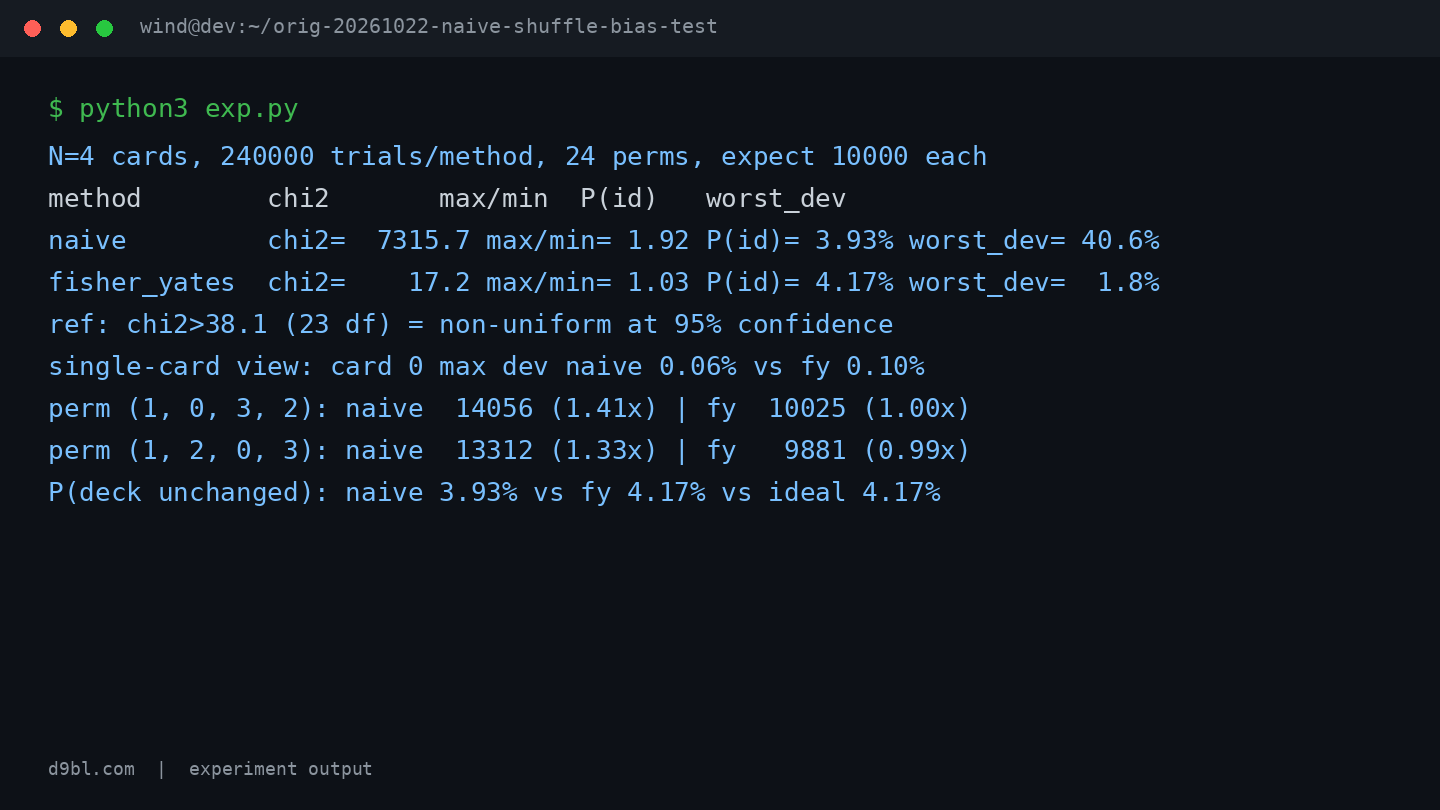Image resolution: width=1440 pixels, height=810 pixels.
Task: Maximize the terminal using the green button
Action: 104,28
